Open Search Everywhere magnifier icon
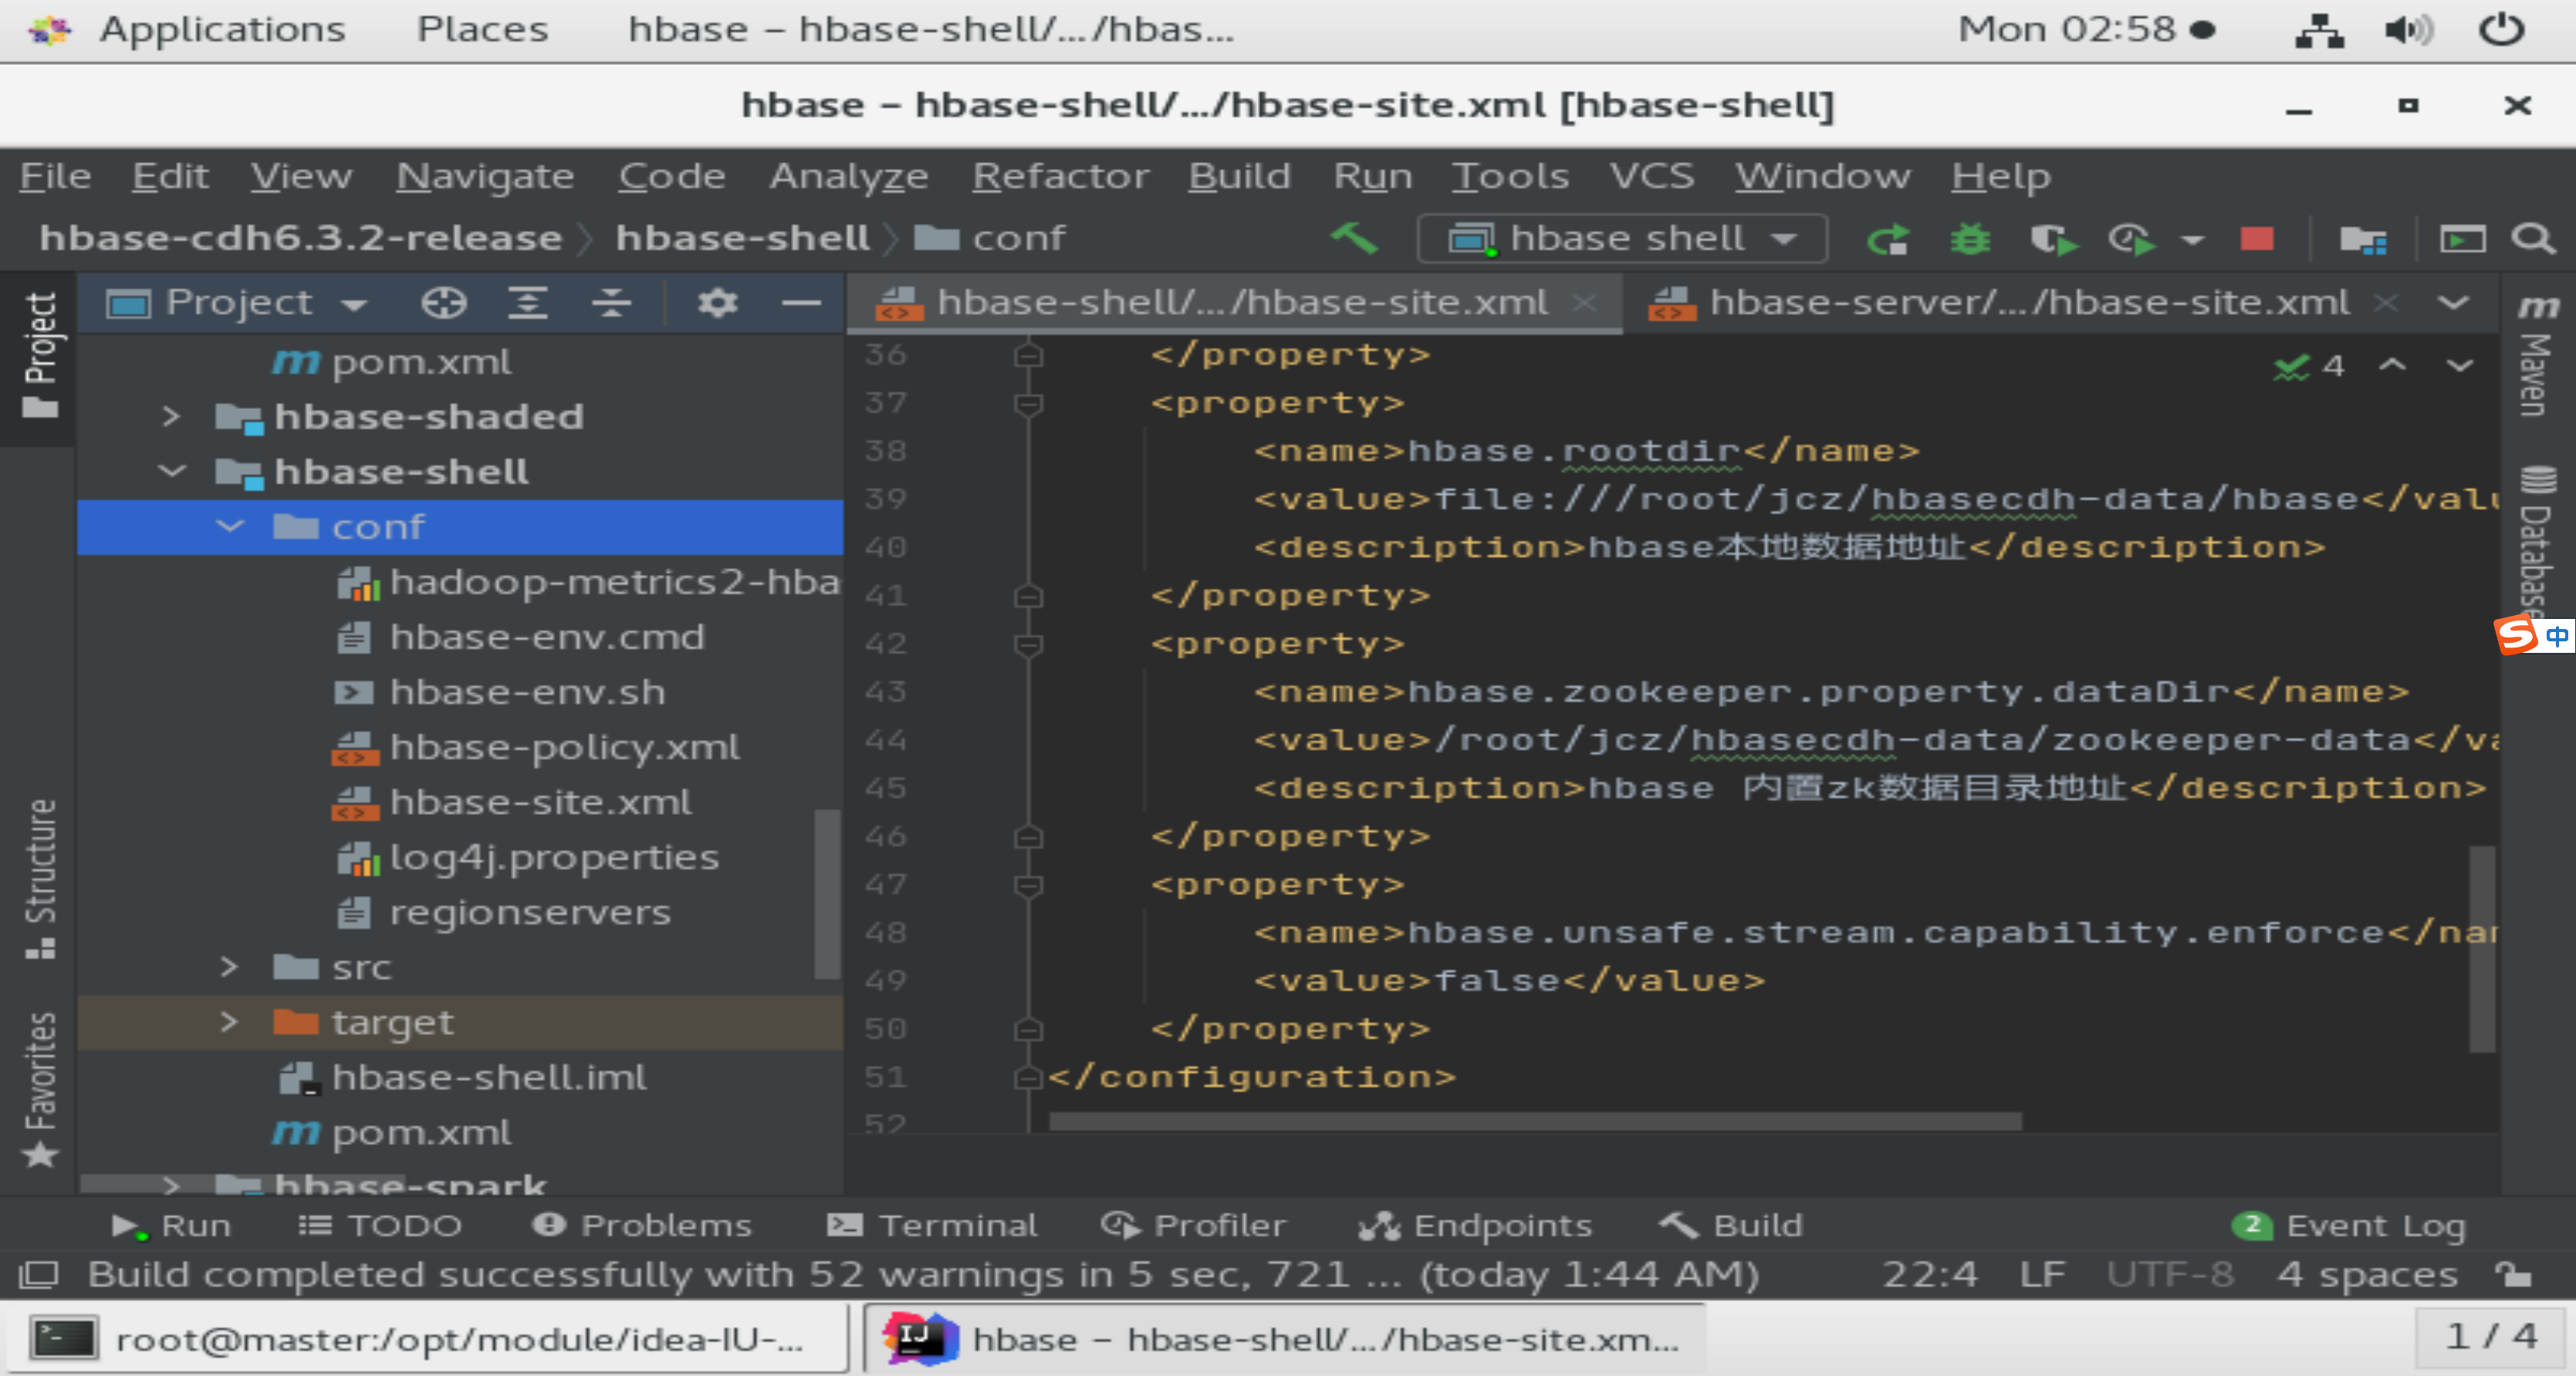The width and height of the screenshot is (2576, 1376). pyautogui.click(x=2532, y=240)
